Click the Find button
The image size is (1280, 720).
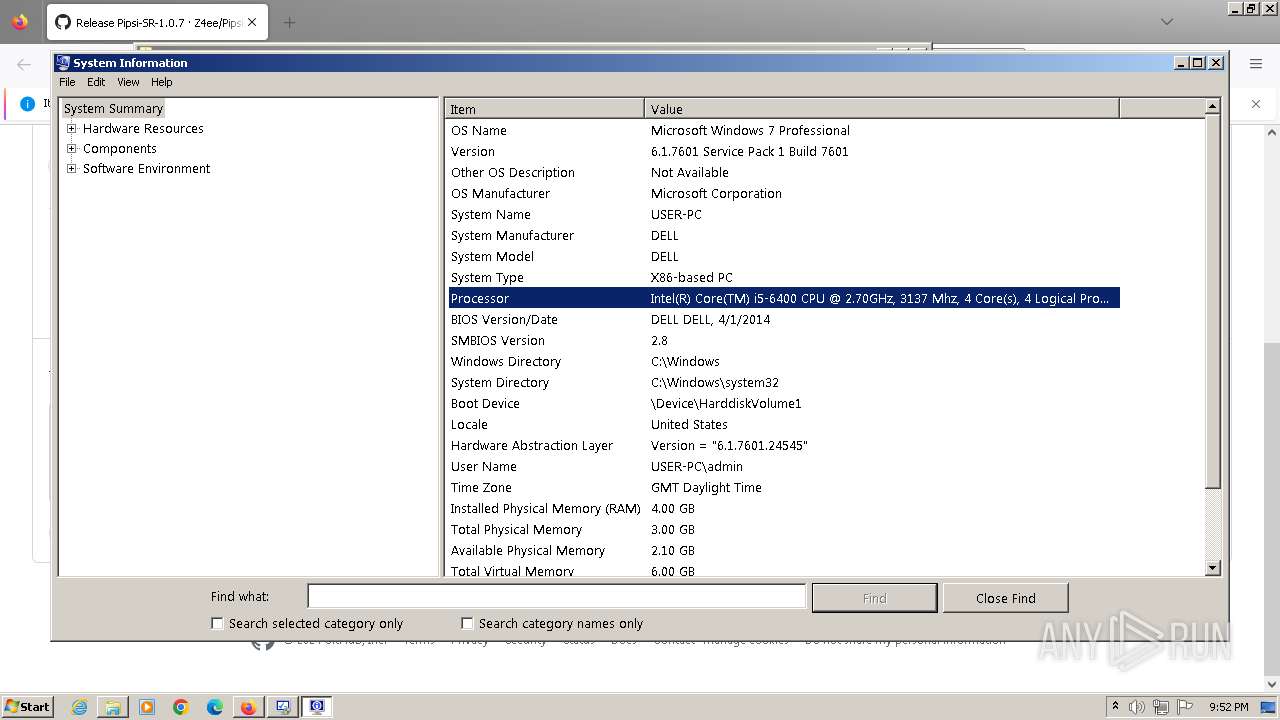[874, 598]
